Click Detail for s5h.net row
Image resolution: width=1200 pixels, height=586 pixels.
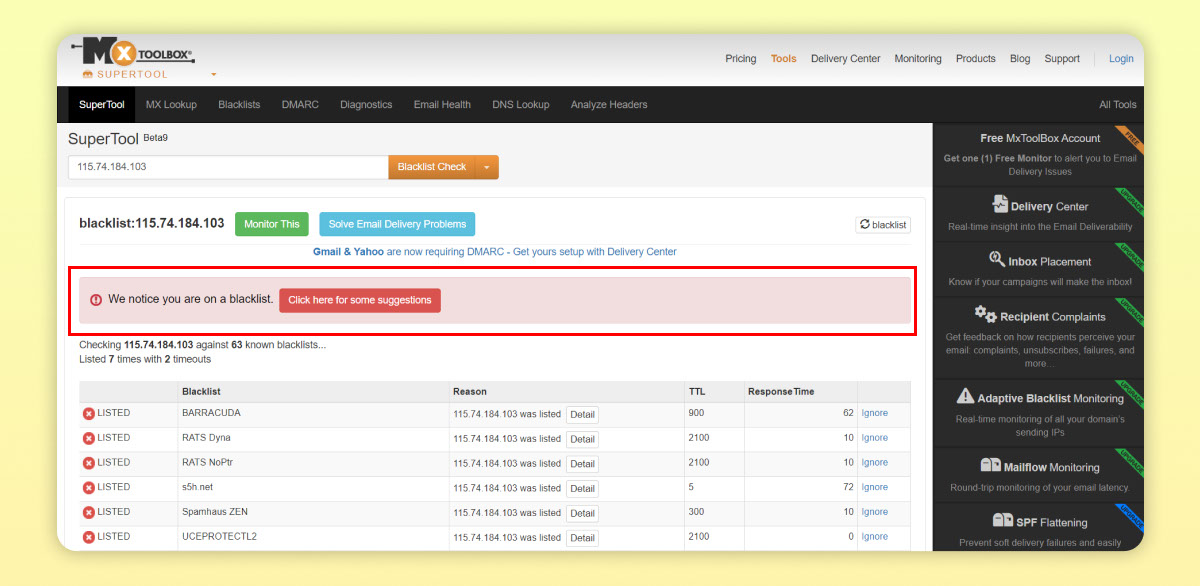pyautogui.click(x=582, y=488)
